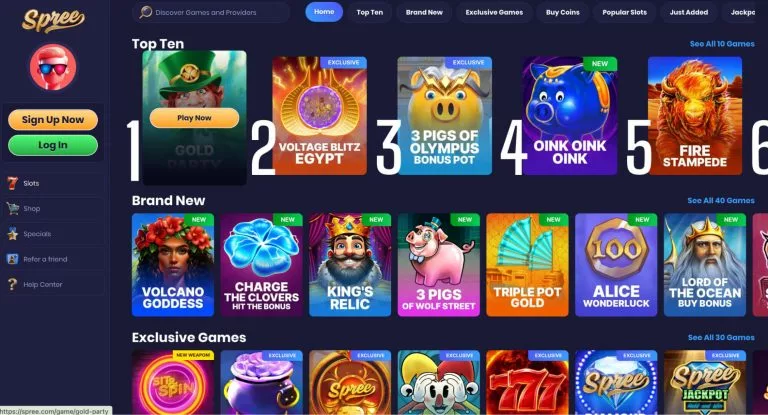This screenshot has width=768, height=415.
Task: Focus the Discover Games and Providers field
Action: (x=211, y=12)
